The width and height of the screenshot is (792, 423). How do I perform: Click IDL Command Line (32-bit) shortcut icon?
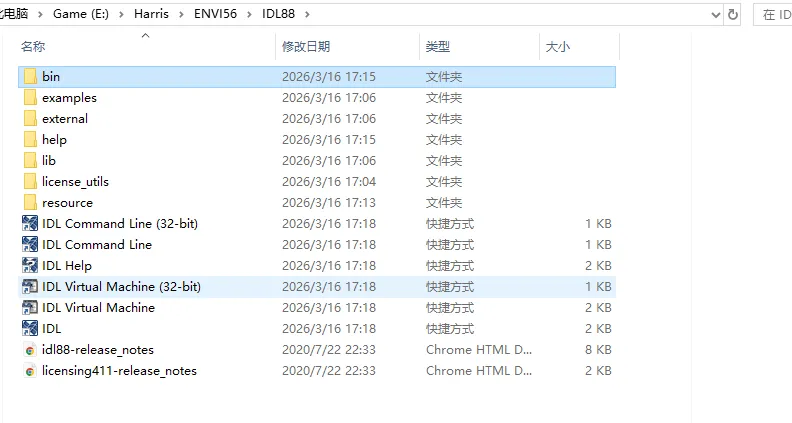click(x=30, y=223)
